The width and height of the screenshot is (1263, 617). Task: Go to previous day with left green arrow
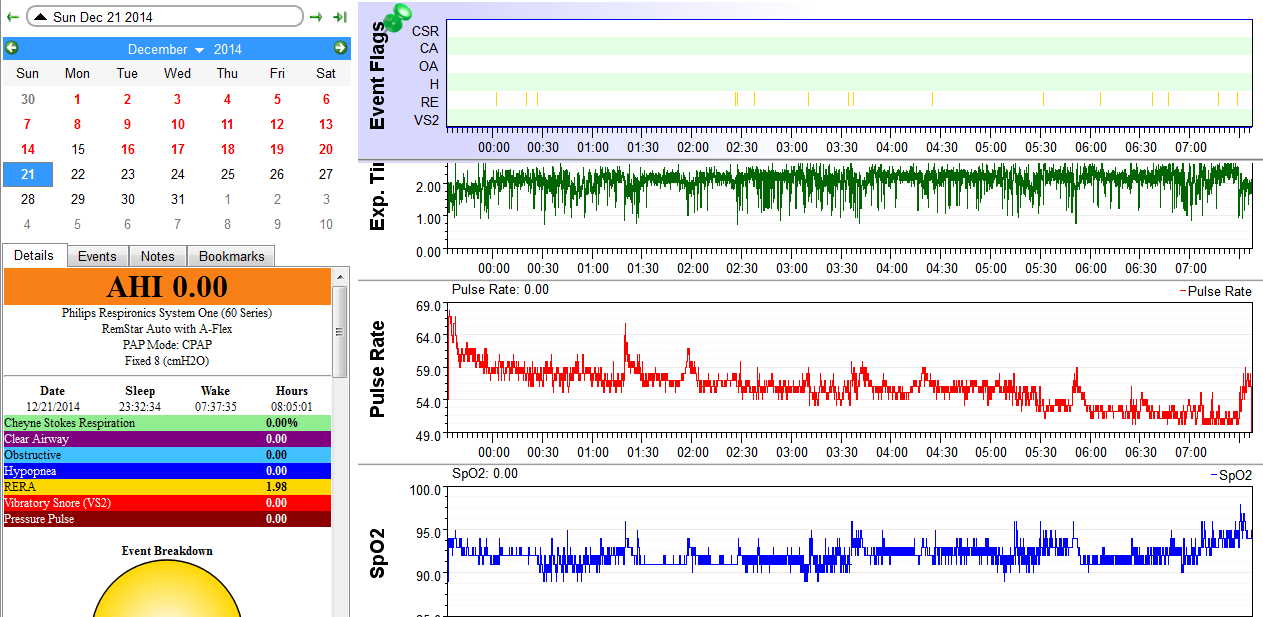click(x=13, y=17)
